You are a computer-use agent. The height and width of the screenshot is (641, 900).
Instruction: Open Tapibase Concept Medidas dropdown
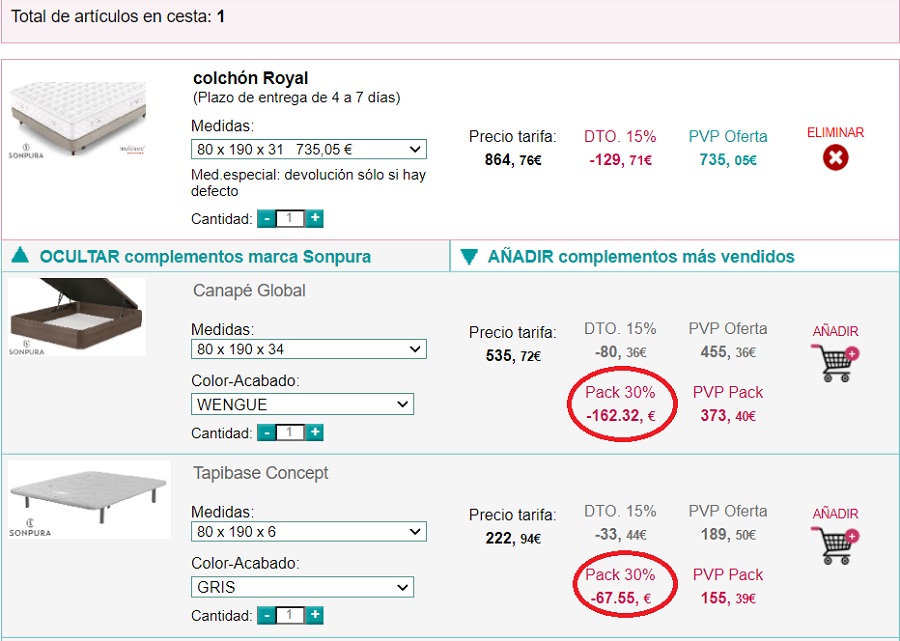(308, 531)
